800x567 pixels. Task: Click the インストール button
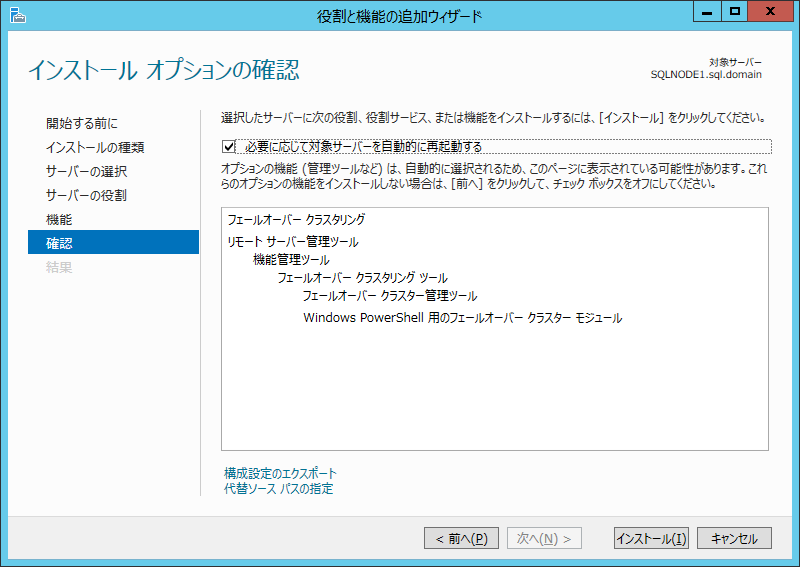click(x=651, y=538)
